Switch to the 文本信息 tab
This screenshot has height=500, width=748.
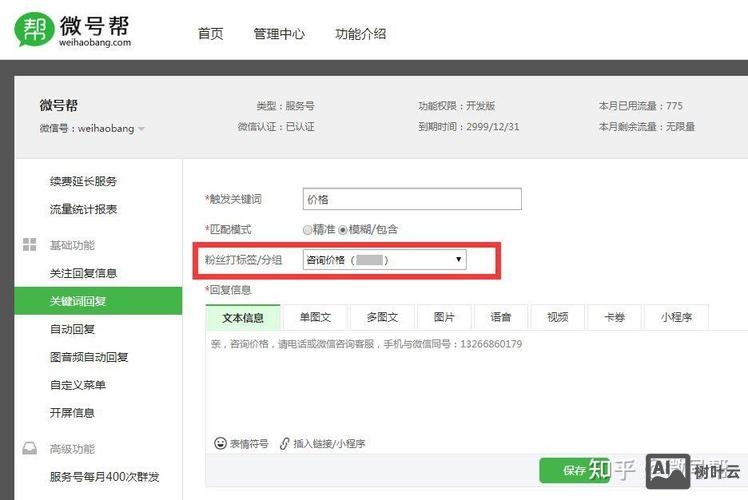(243, 317)
